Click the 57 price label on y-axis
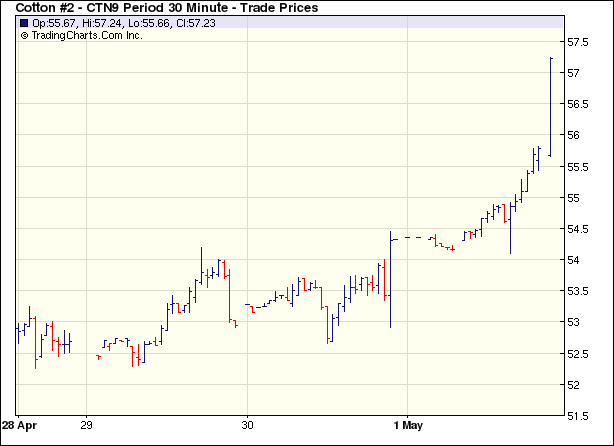The image size is (614, 446). 574,73
